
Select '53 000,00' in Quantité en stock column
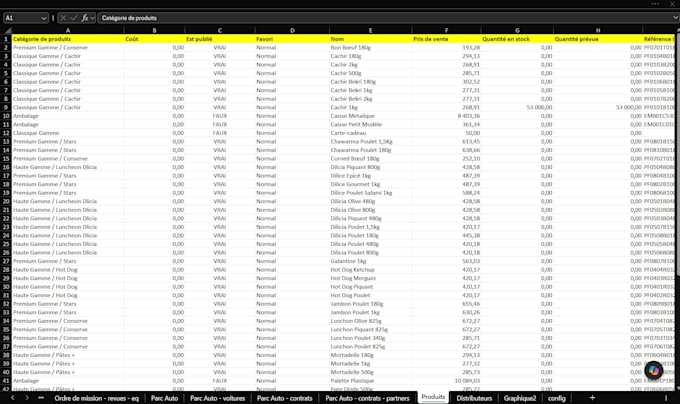(517, 107)
